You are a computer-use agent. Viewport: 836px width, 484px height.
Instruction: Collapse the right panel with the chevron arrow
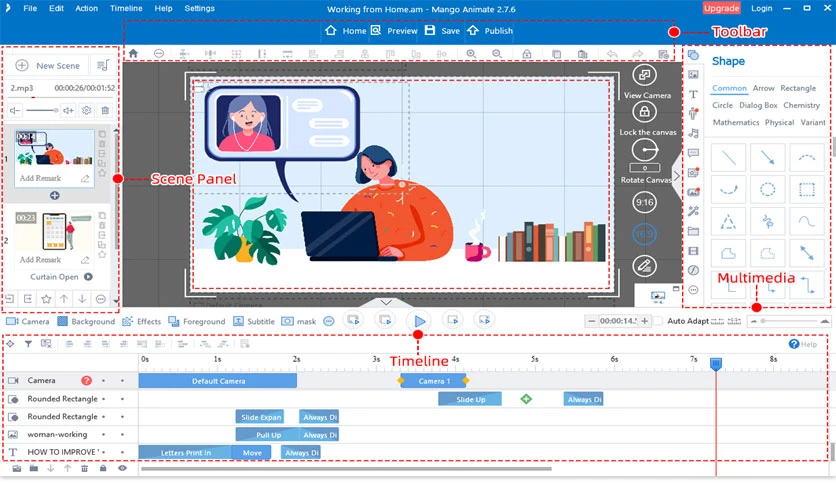(x=676, y=175)
